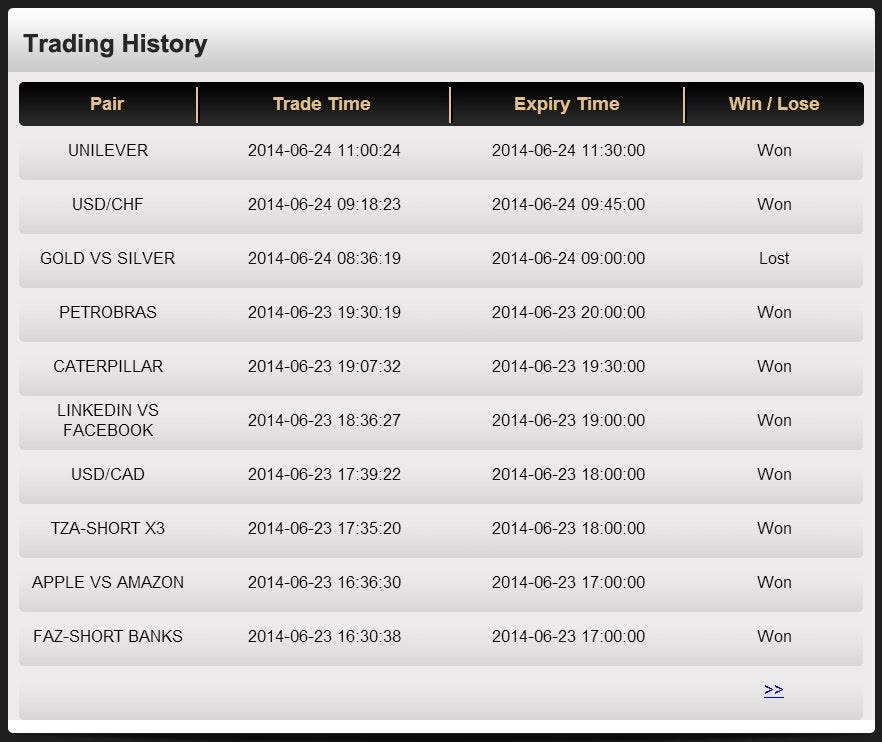Select the FAZ-SHORT BANKS pair cell

(x=108, y=636)
